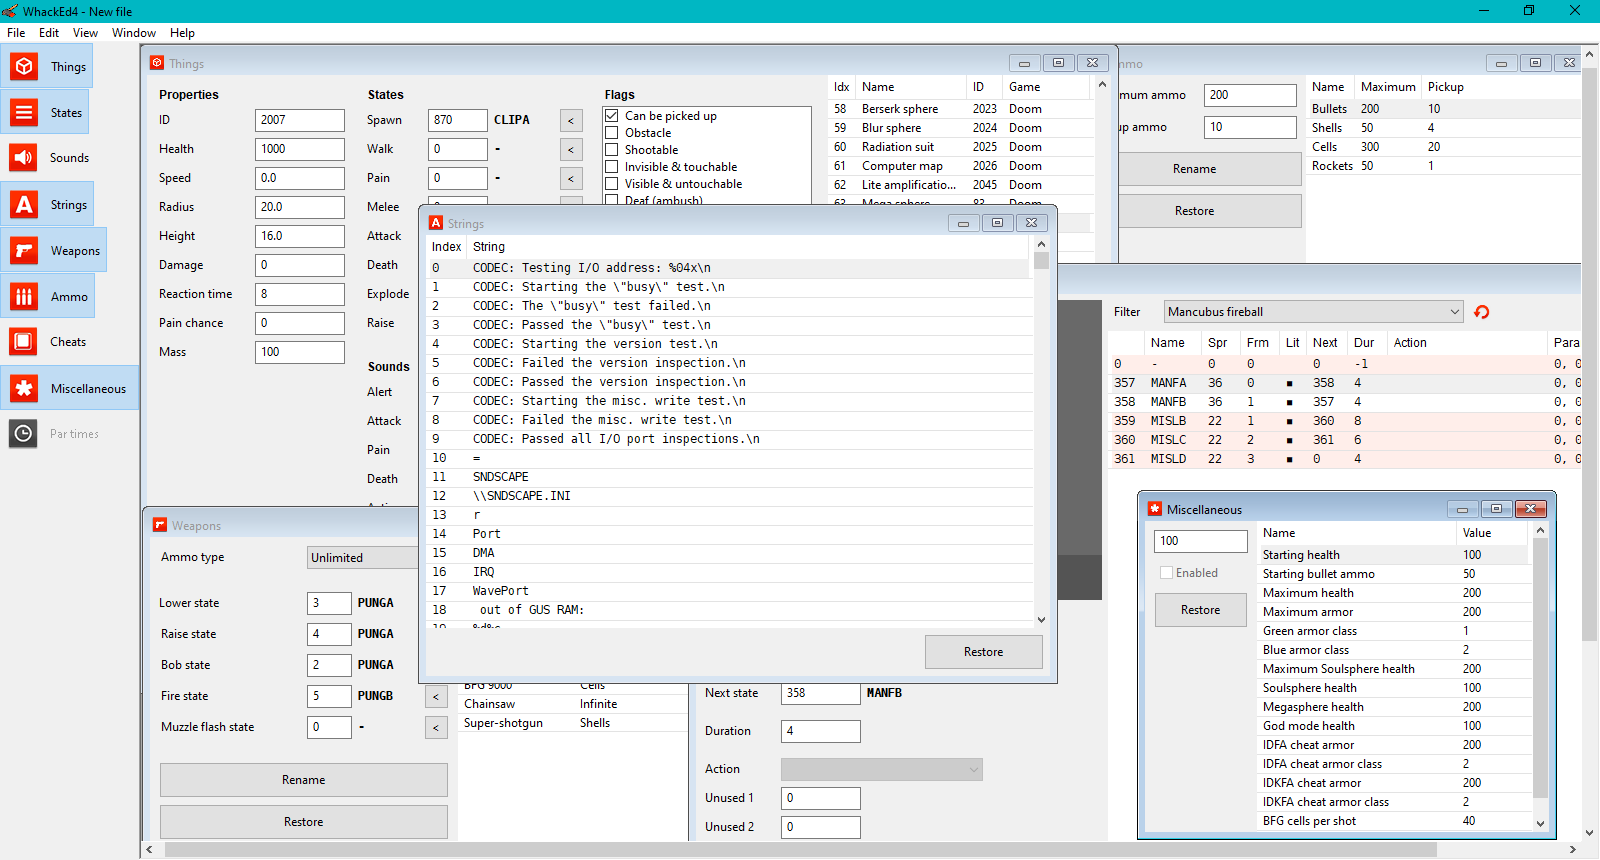The image size is (1600, 860).
Task: Uncheck the Can be picked up flag
Action: (x=612, y=116)
